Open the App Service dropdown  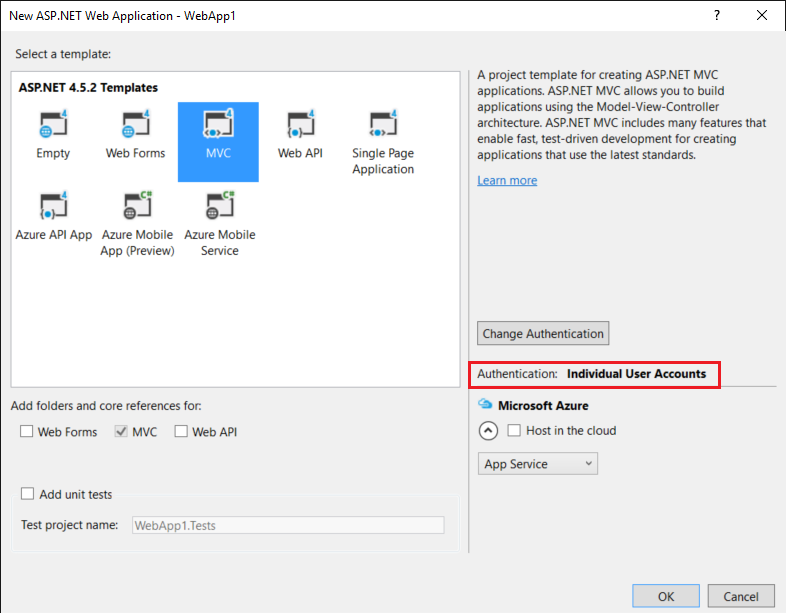(x=537, y=464)
